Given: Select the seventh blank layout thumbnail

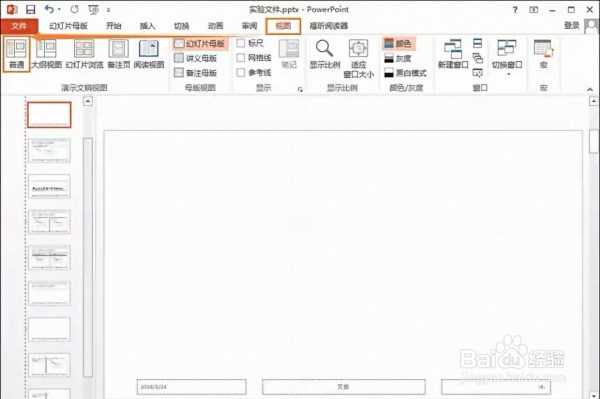Looking at the screenshot, I should (49, 329).
